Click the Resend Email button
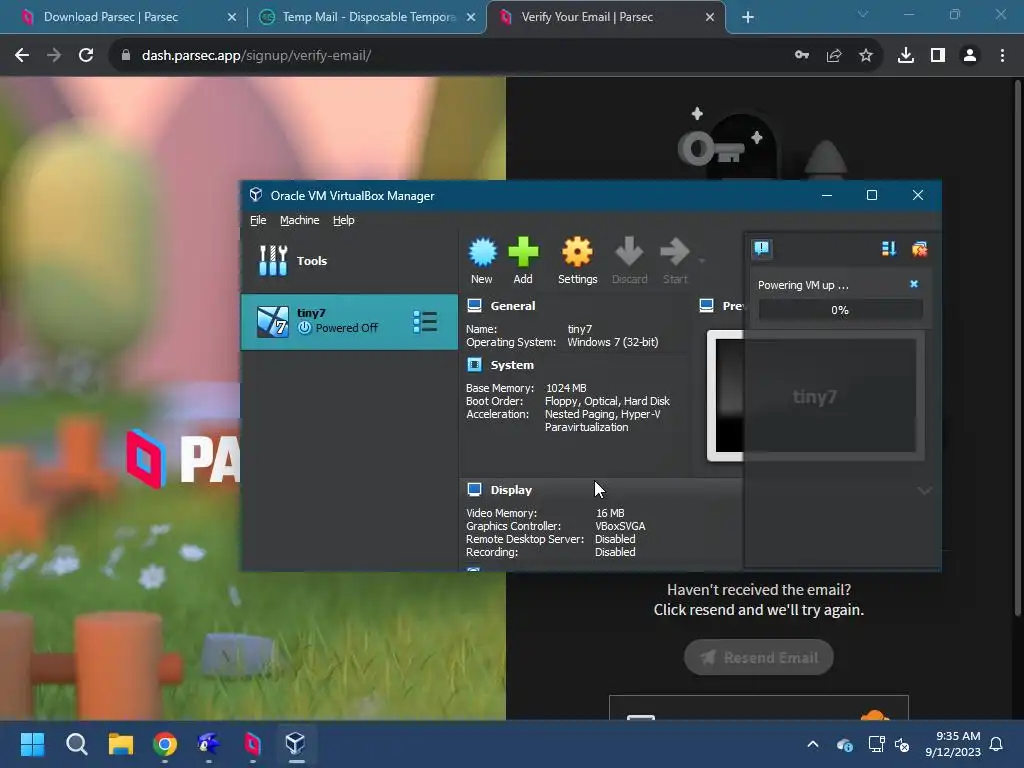 pyautogui.click(x=759, y=657)
